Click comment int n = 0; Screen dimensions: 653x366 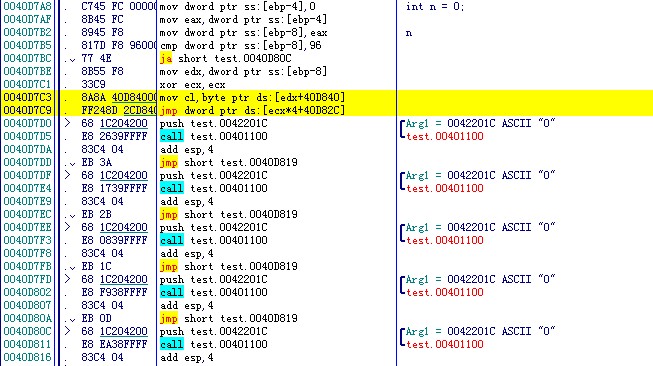pos(435,7)
